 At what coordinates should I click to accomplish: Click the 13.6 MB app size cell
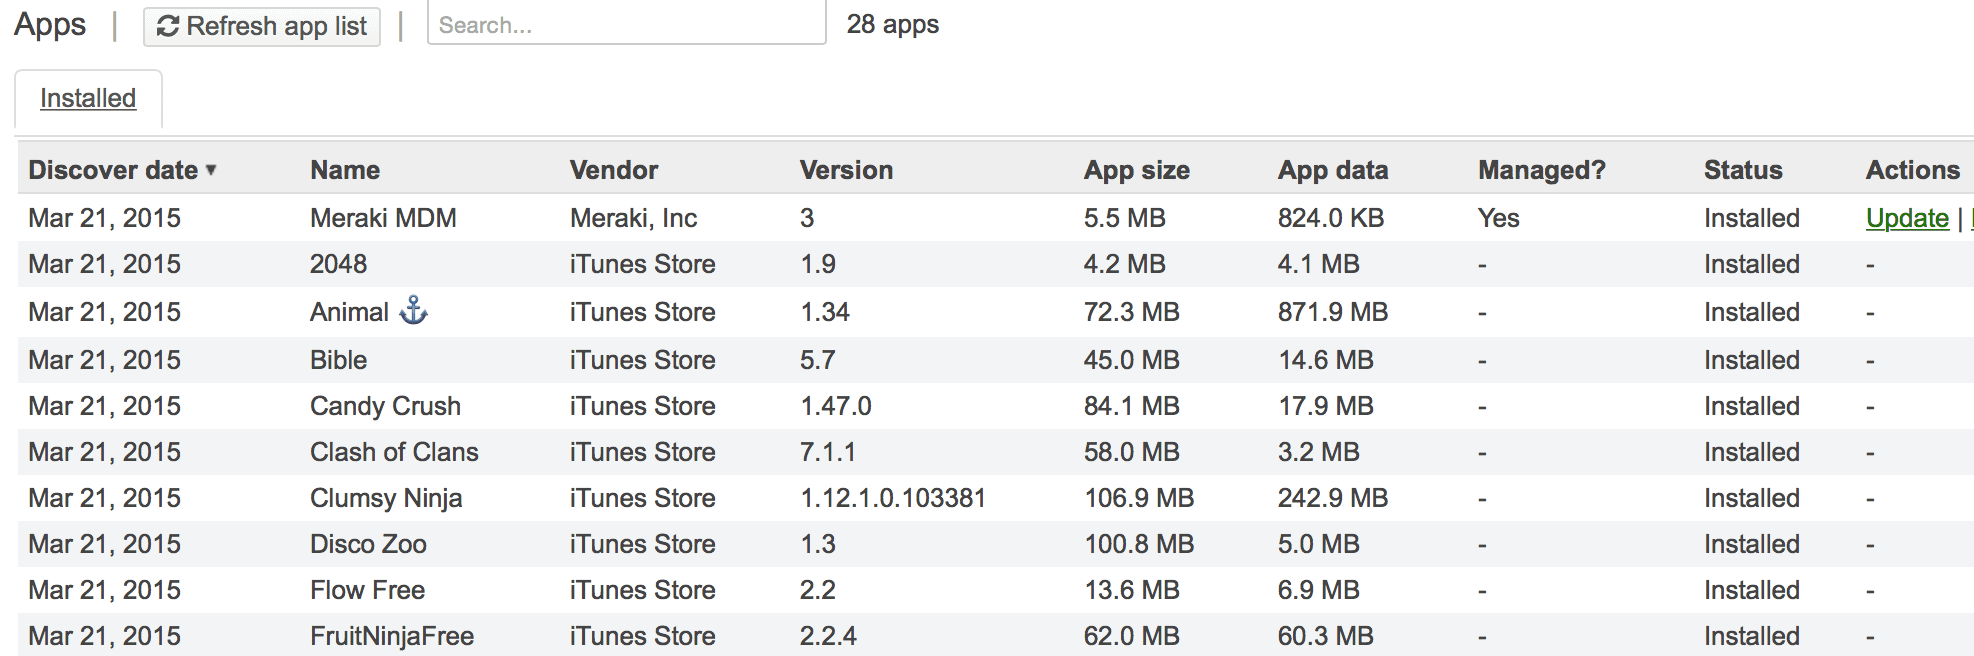tap(1131, 590)
